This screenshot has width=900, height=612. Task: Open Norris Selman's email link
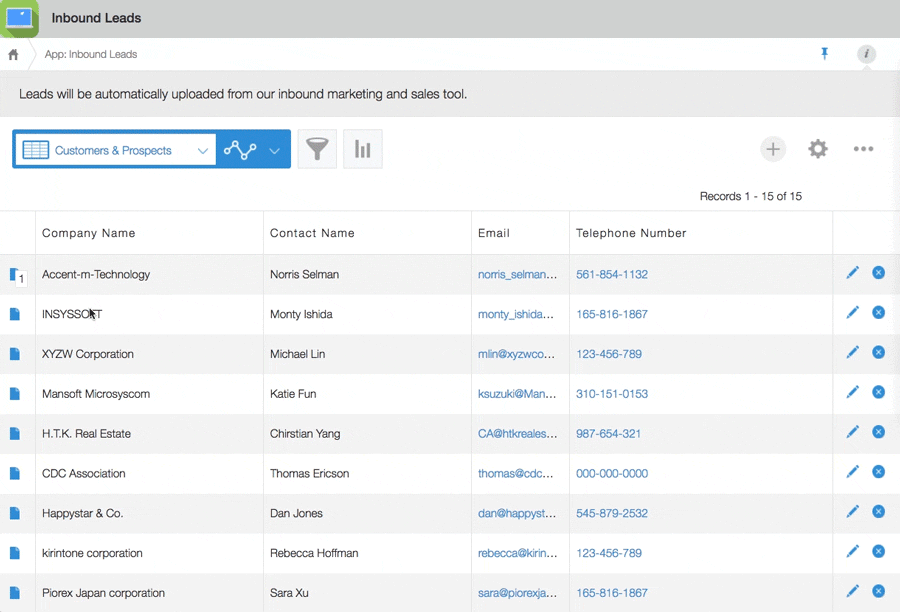[x=515, y=274]
